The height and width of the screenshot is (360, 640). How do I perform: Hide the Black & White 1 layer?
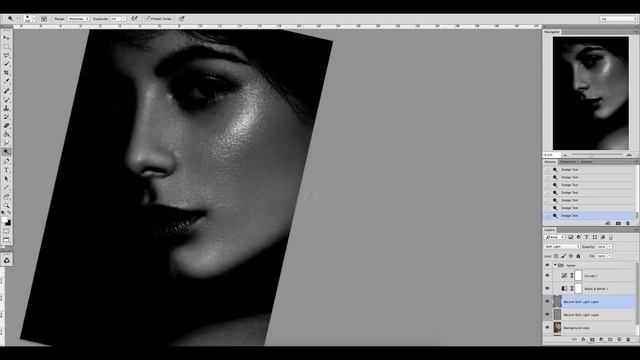pos(547,289)
